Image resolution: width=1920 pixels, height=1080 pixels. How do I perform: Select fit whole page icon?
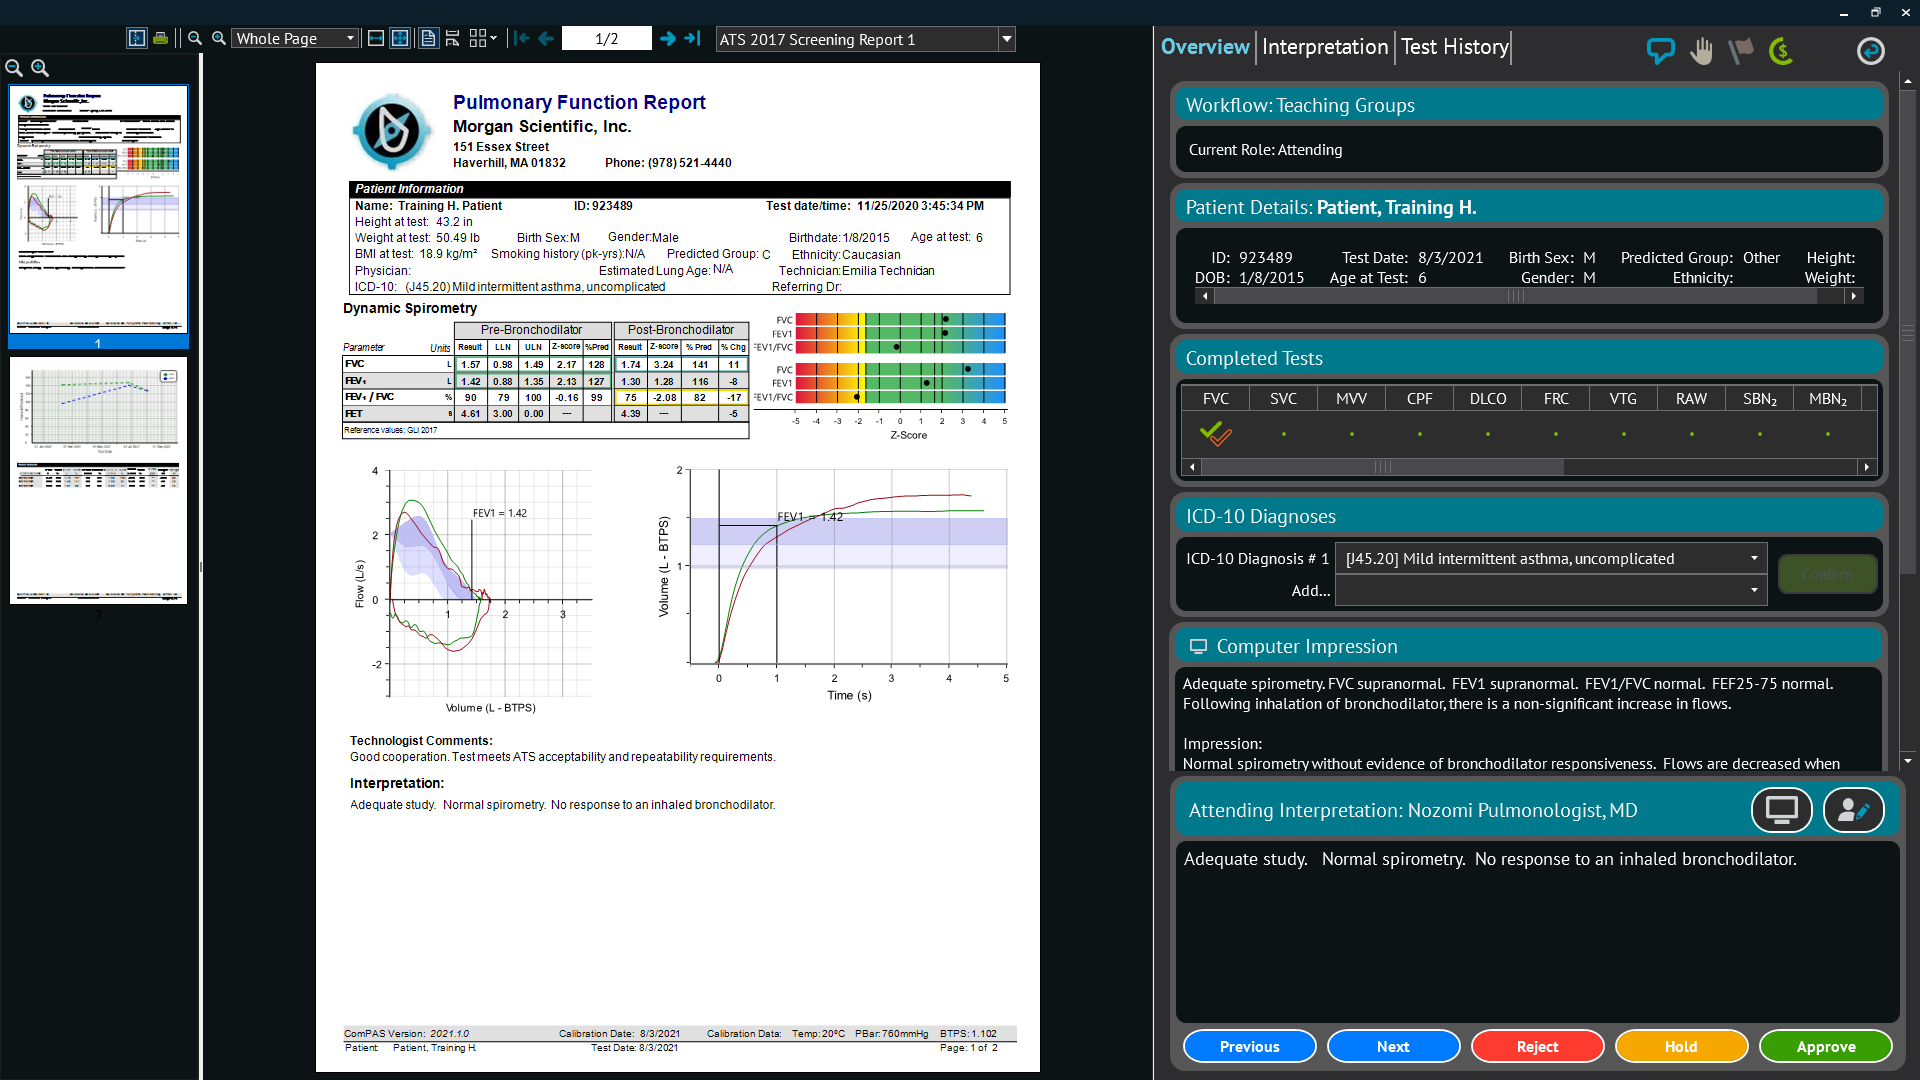[x=400, y=38]
